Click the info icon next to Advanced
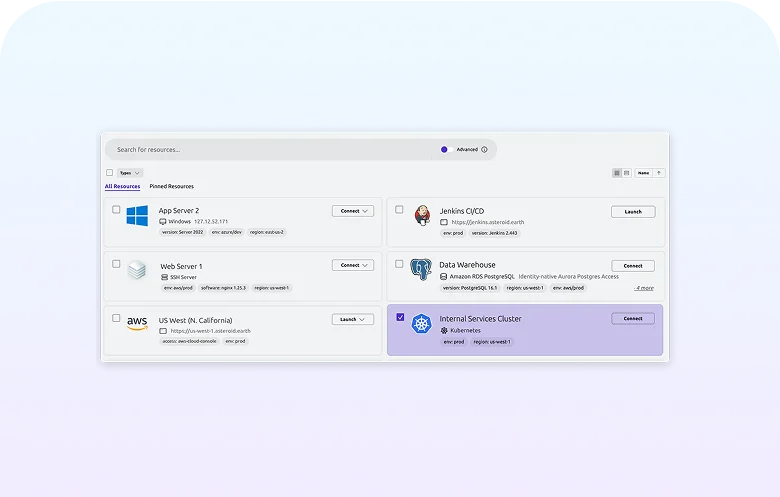 point(485,150)
